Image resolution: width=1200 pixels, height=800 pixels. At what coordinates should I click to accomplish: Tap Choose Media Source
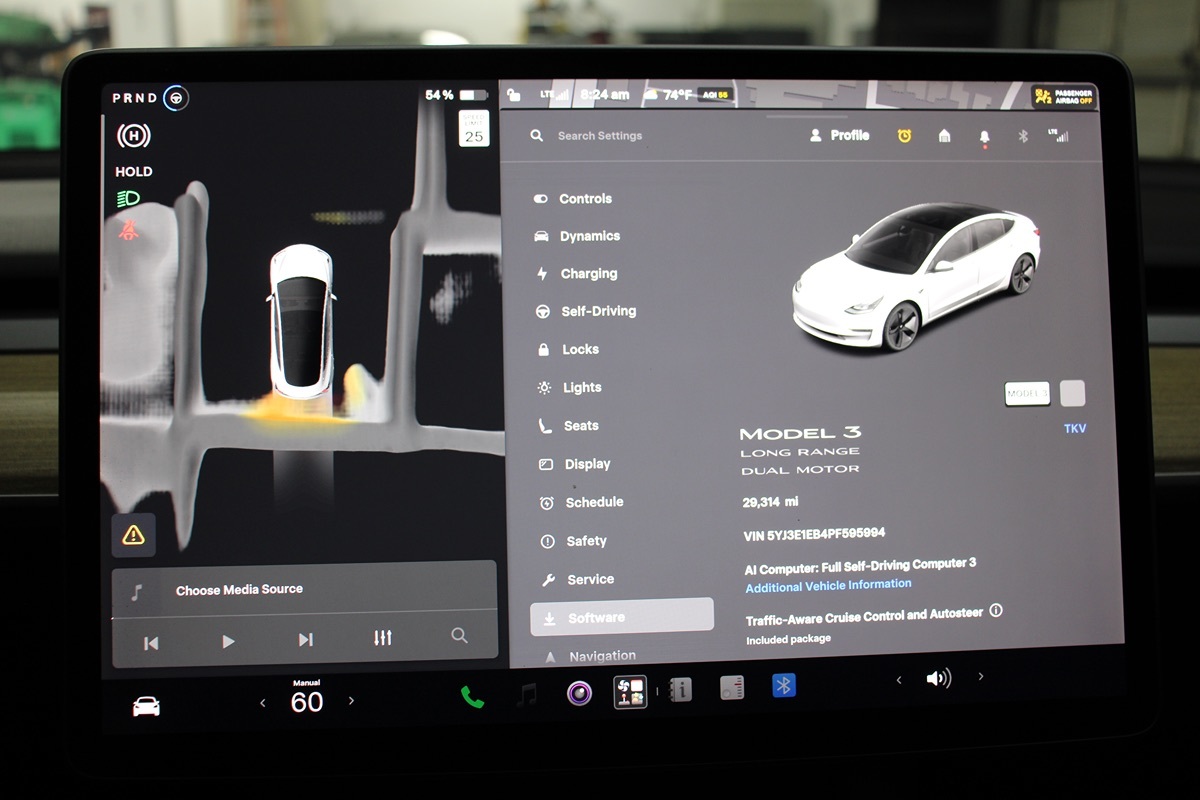tap(239, 590)
